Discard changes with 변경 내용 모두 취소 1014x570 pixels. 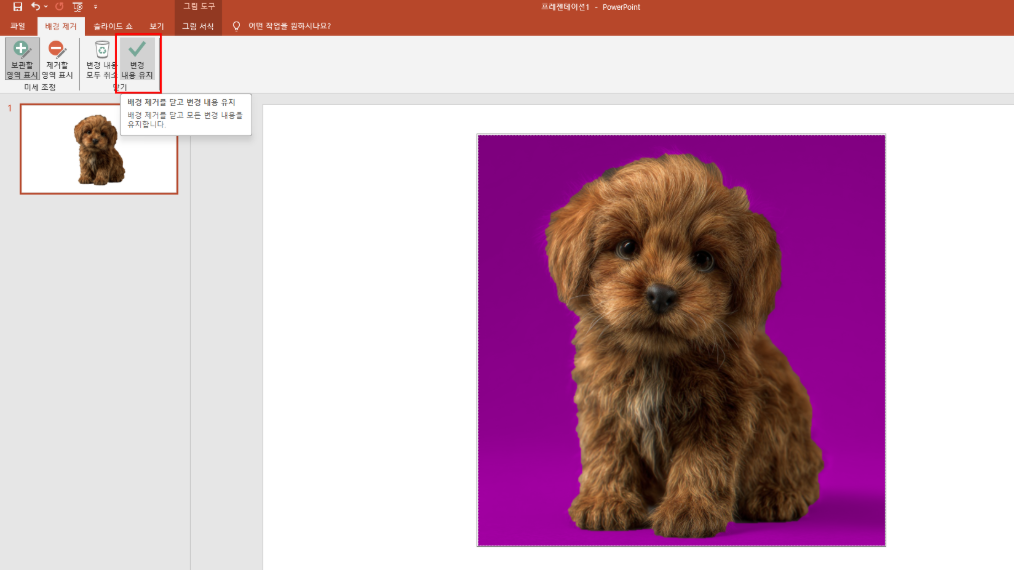pyautogui.click(x=102, y=60)
